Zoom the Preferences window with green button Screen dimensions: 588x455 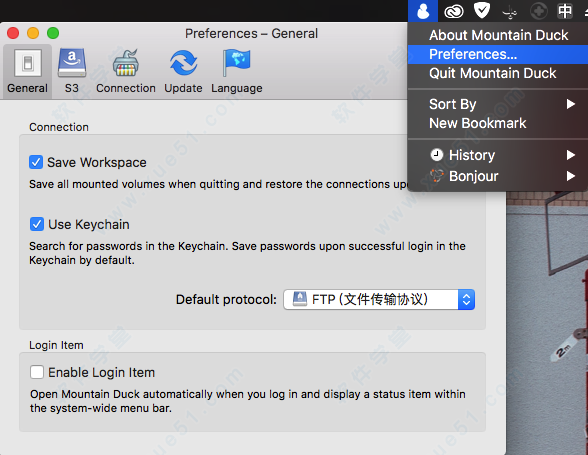(x=53, y=33)
